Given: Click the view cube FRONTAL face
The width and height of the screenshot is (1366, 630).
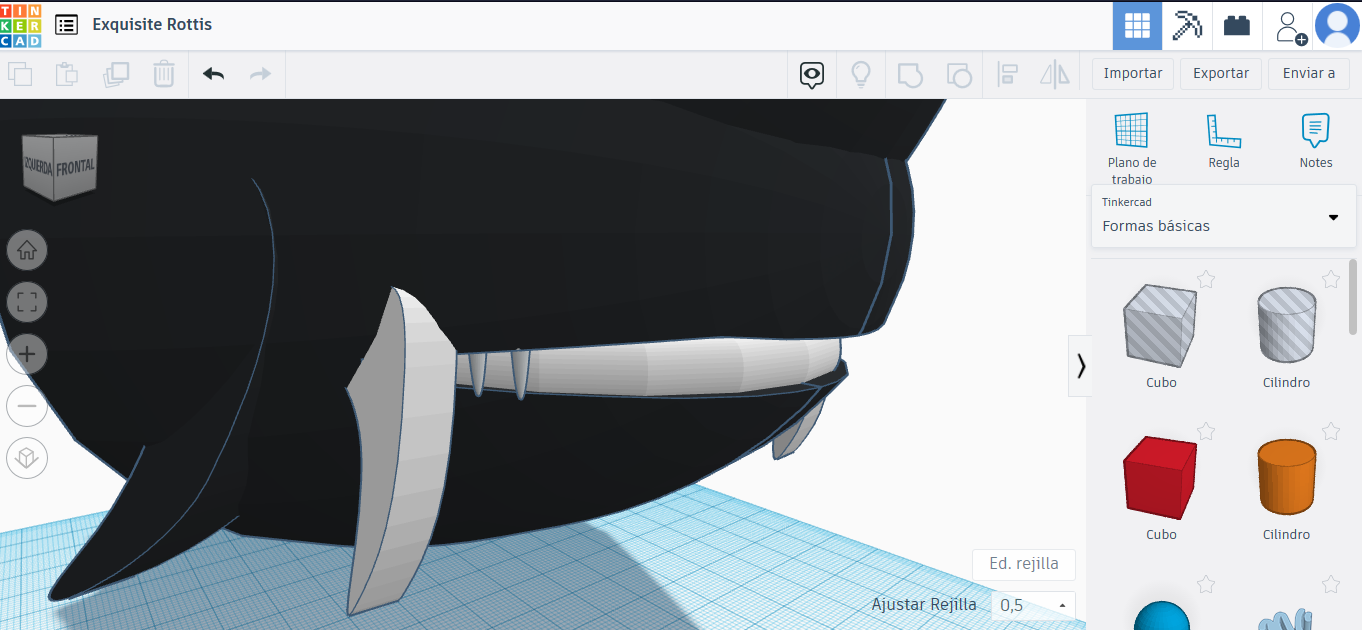Looking at the screenshot, I should point(76,166).
